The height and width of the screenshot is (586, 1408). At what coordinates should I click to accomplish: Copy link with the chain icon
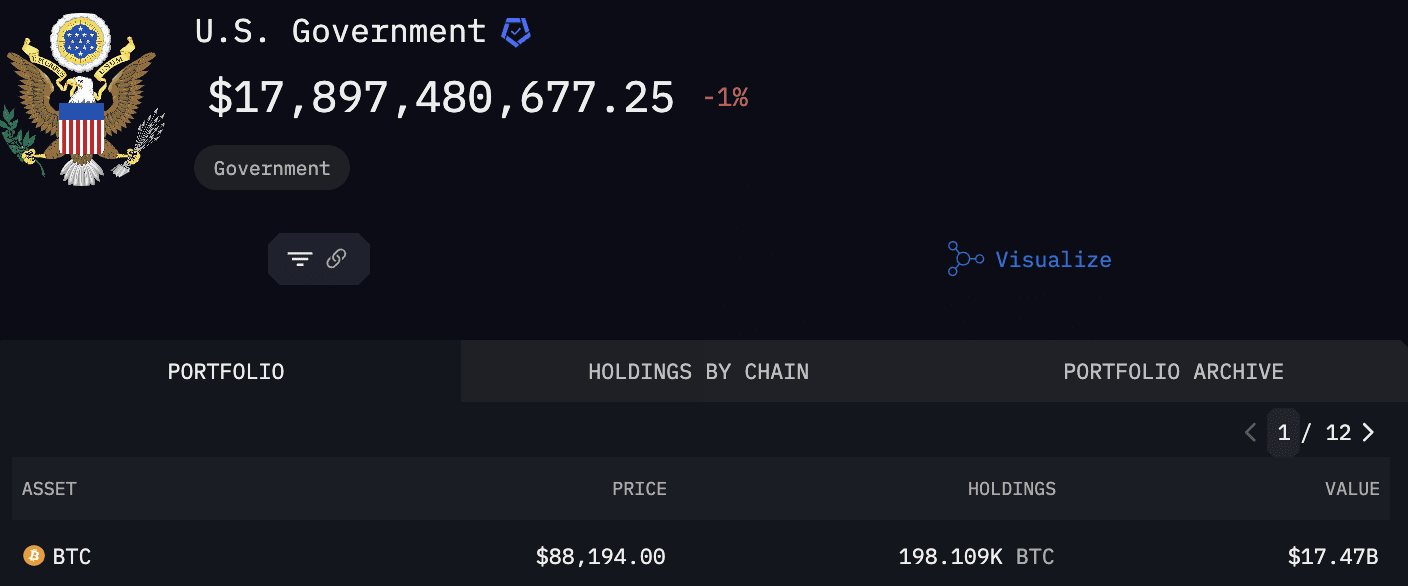click(x=336, y=259)
